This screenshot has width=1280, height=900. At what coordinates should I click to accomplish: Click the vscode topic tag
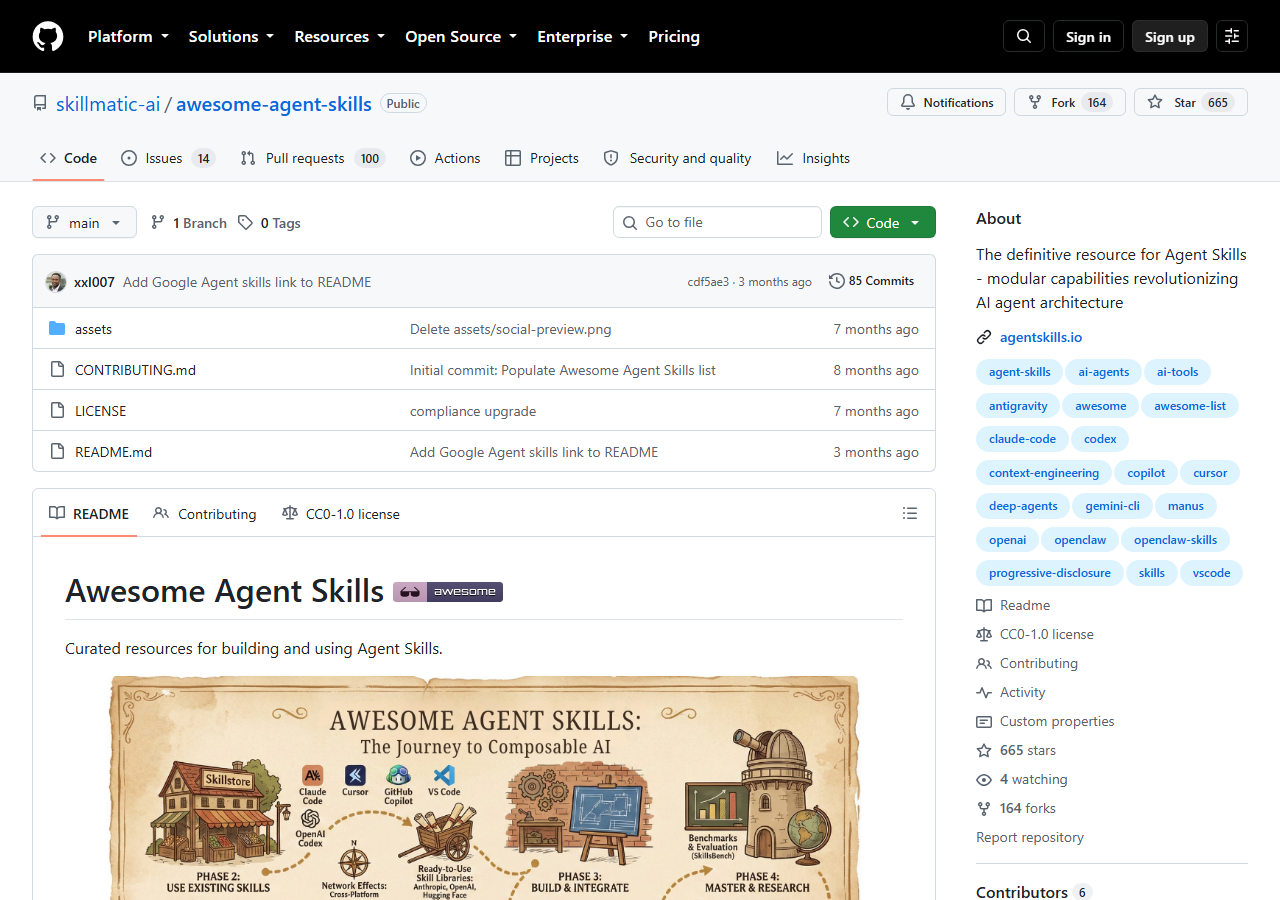1212,573
